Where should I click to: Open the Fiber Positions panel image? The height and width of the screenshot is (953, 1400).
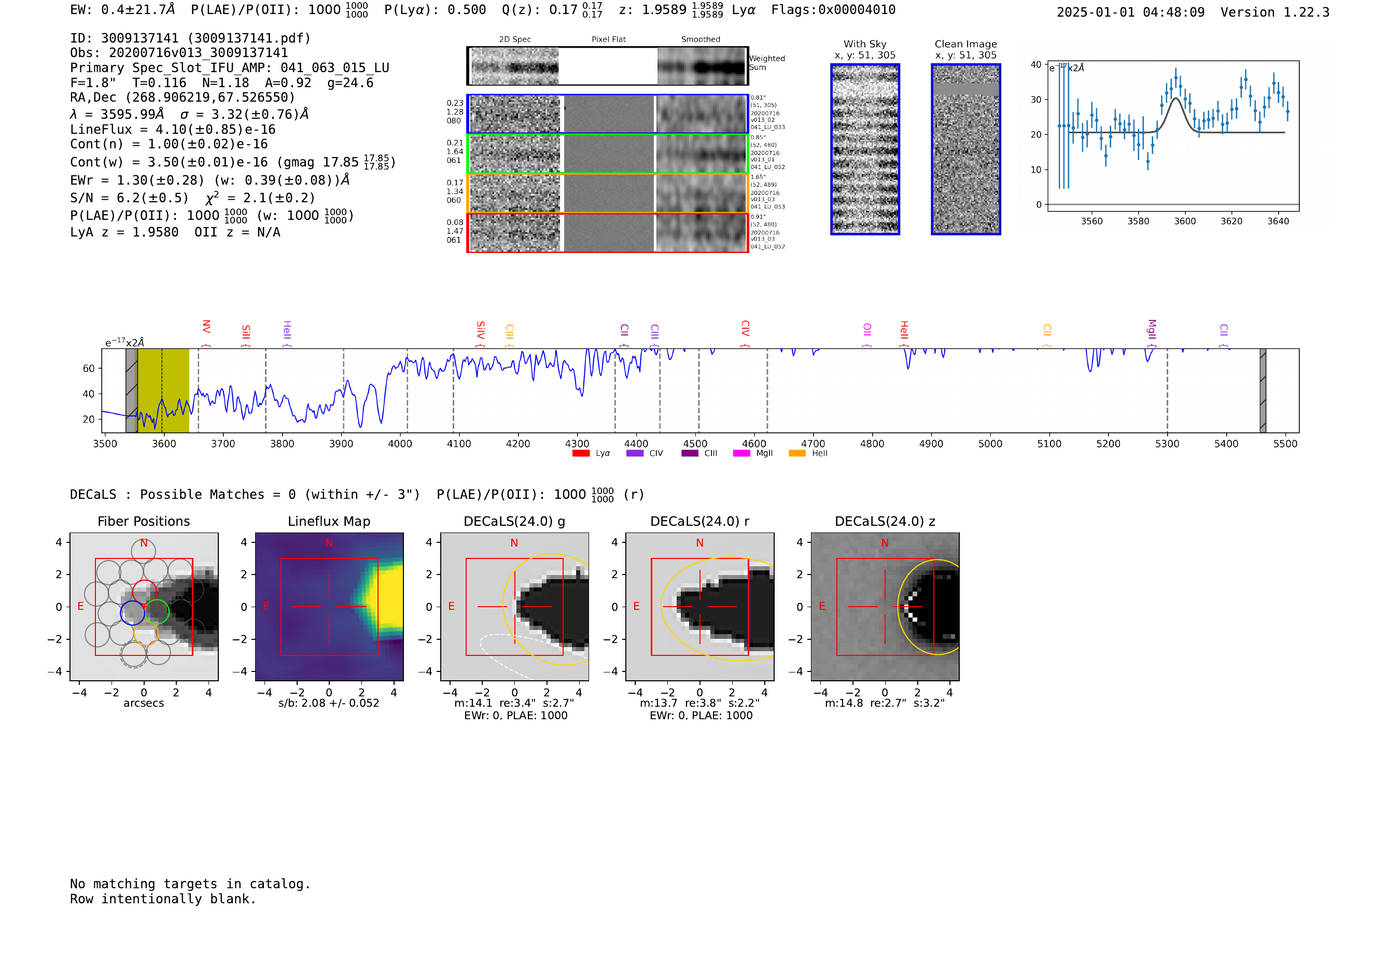tap(144, 607)
